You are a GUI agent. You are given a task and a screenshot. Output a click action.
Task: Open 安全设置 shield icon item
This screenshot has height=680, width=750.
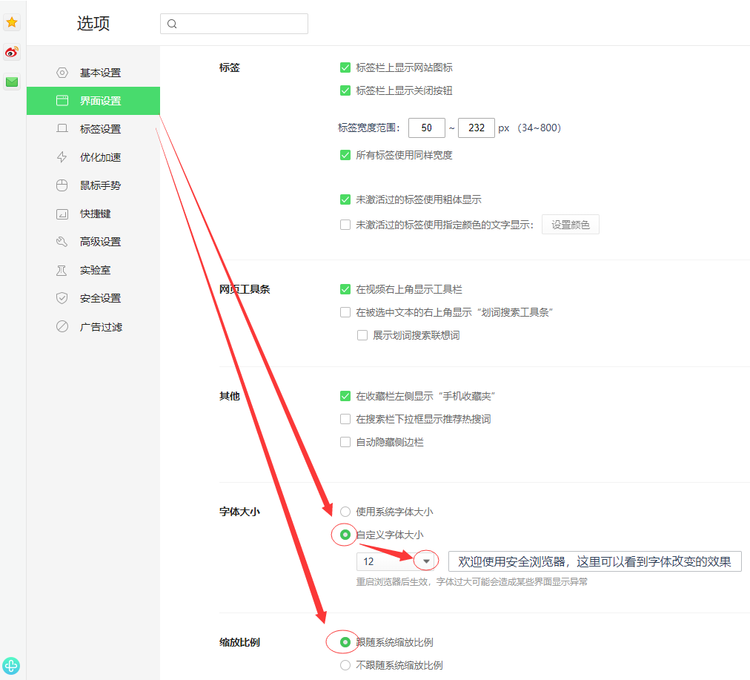point(62,298)
